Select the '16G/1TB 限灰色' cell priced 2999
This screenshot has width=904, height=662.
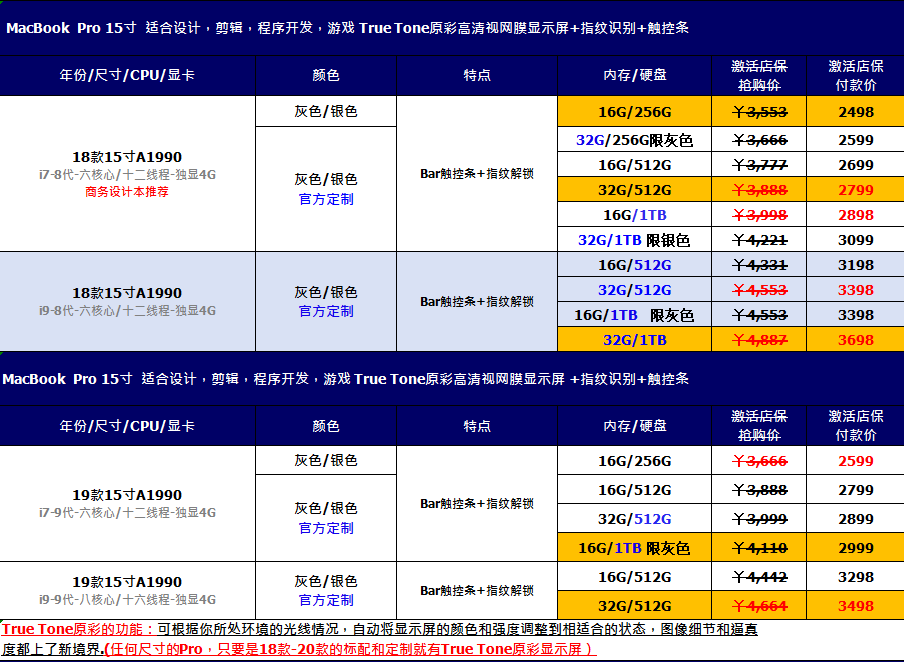pos(634,548)
